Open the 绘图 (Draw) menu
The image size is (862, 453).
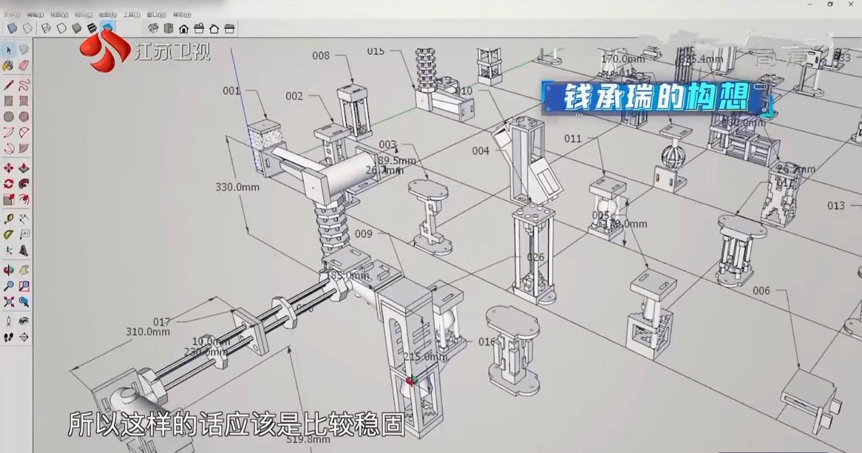point(107,14)
